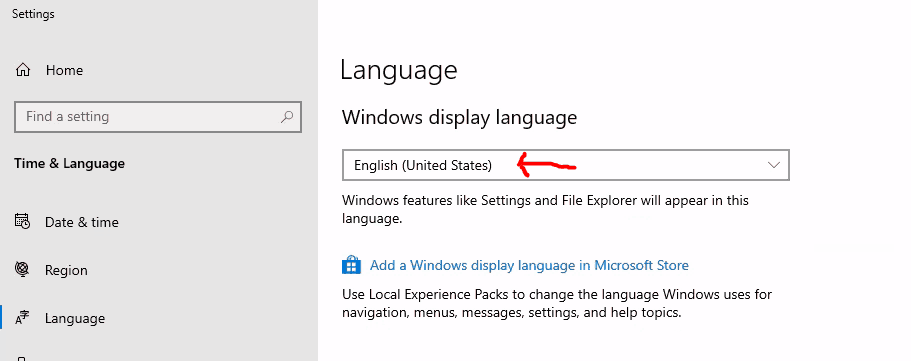Click the Home house icon
Image resolution: width=911 pixels, height=361 pixels.
(x=23, y=70)
